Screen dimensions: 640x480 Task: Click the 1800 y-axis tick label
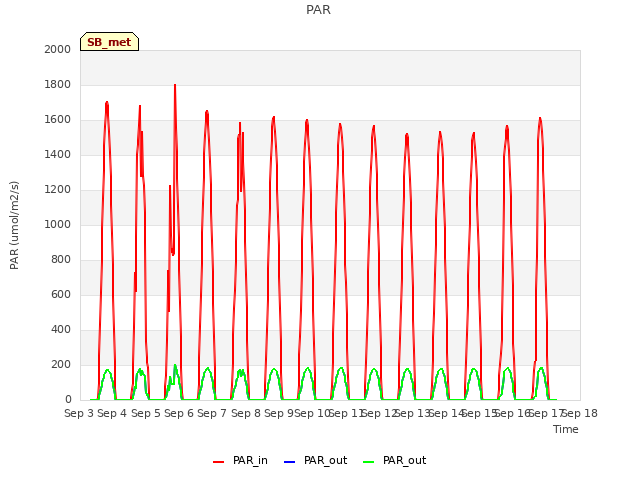(x=58, y=84)
